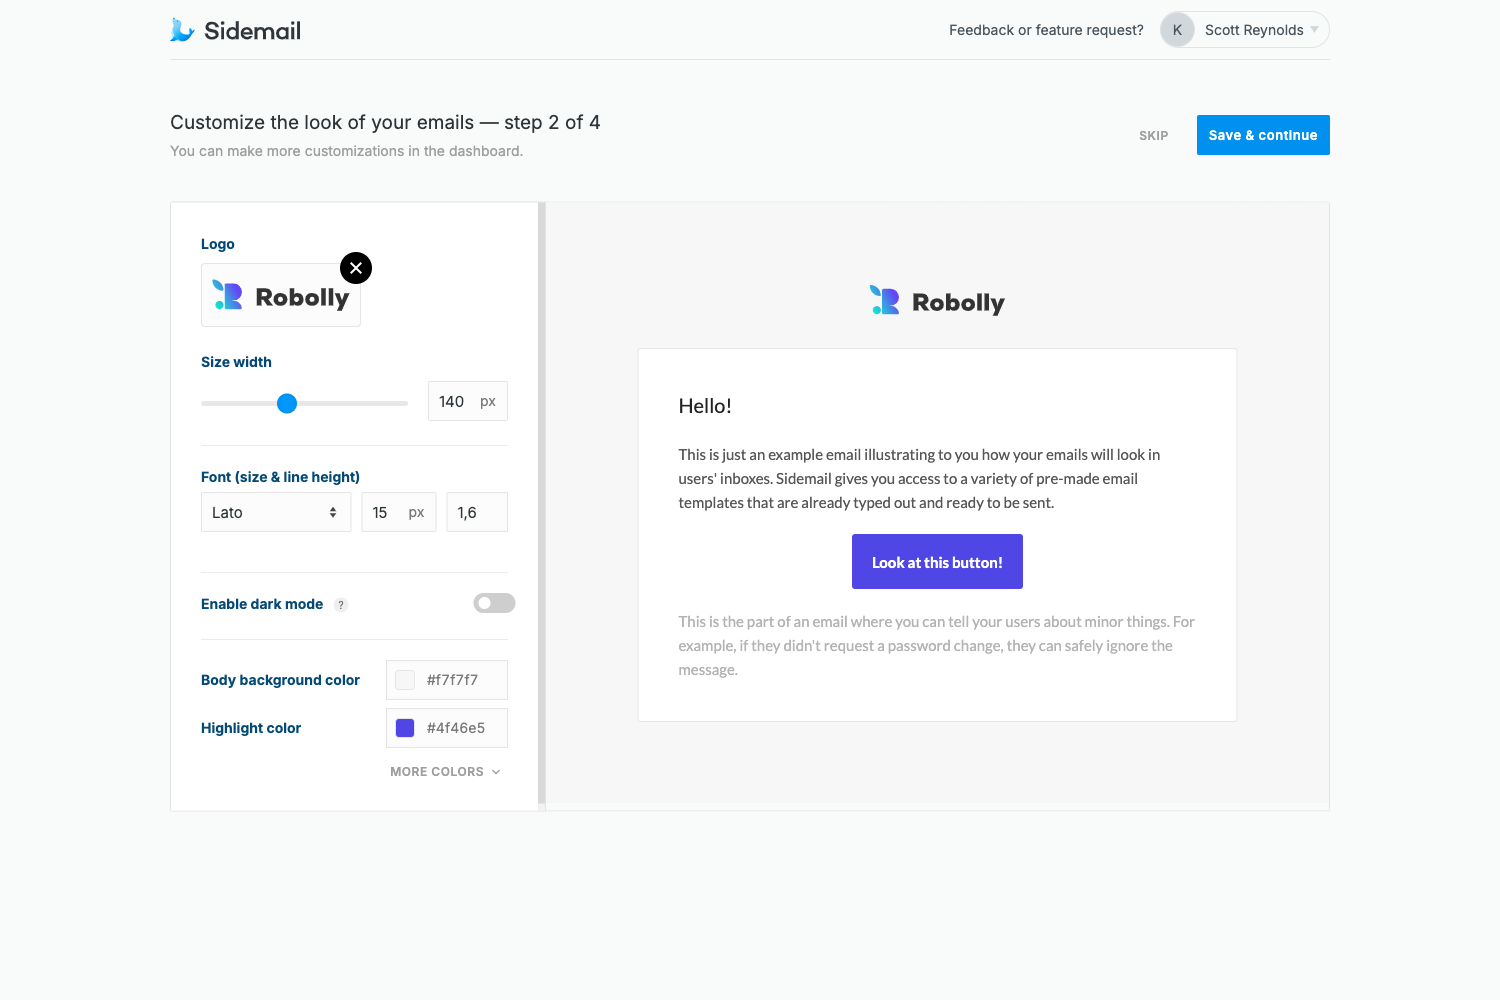Click the 'Body background color' label

(x=280, y=680)
